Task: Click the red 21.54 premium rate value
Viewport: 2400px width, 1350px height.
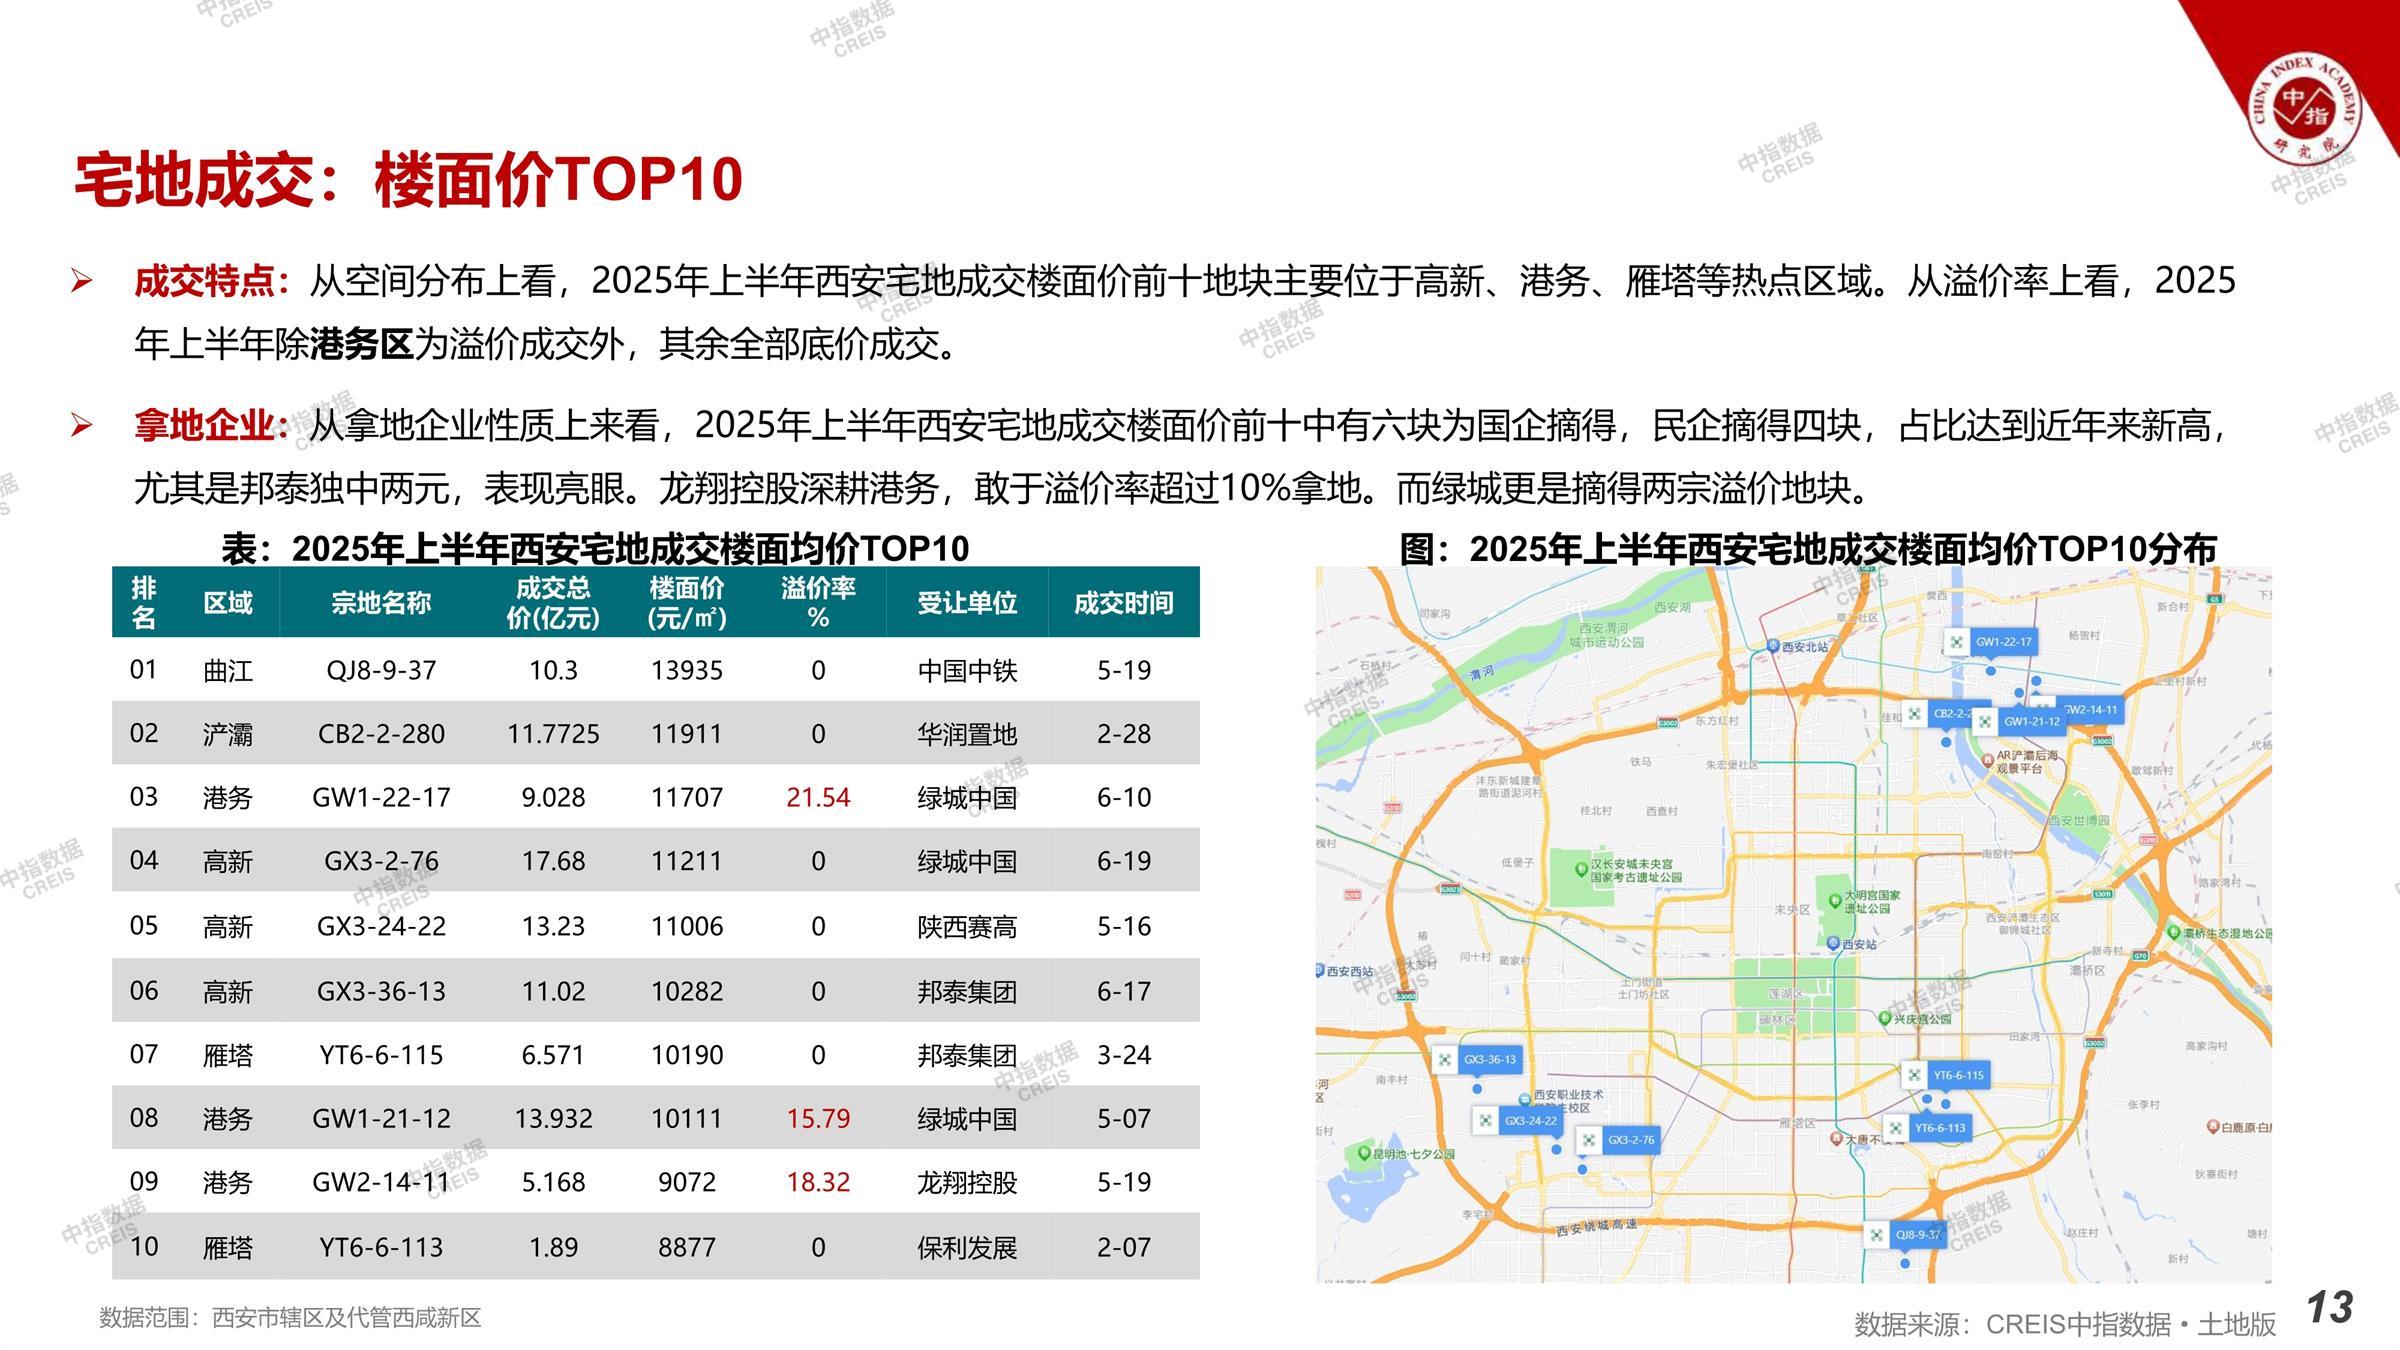Action: tap(818, 797)
